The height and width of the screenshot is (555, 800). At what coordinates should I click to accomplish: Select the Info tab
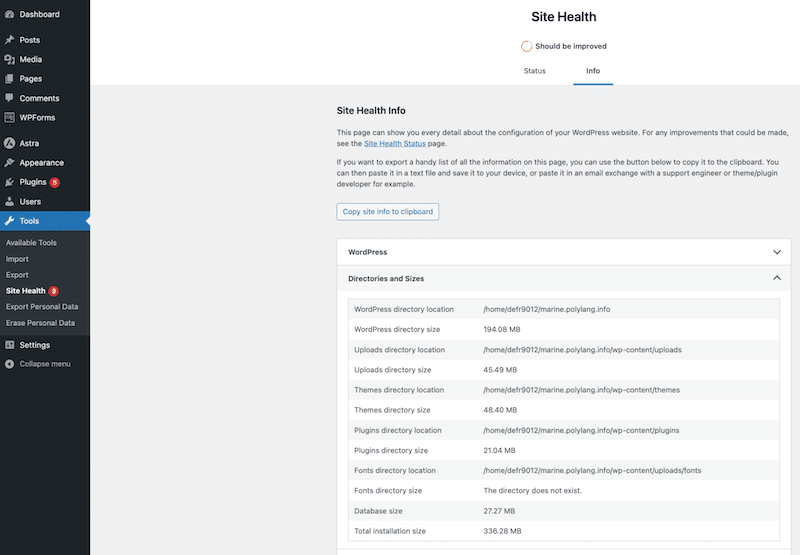click(x=593, y=71)
